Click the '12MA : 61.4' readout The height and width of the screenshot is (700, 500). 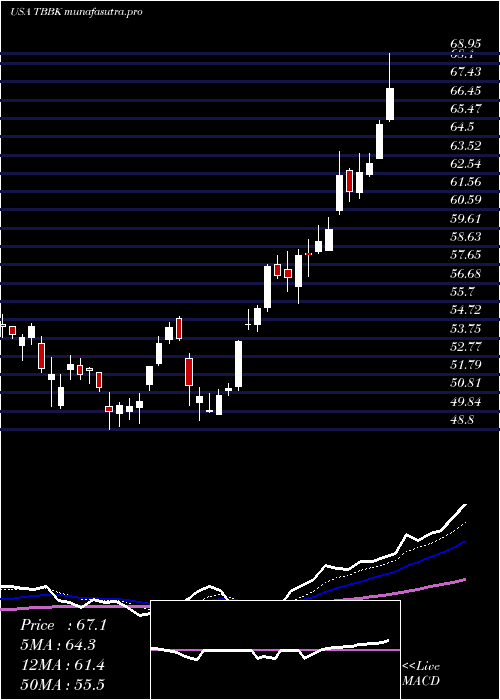point(62,665)
